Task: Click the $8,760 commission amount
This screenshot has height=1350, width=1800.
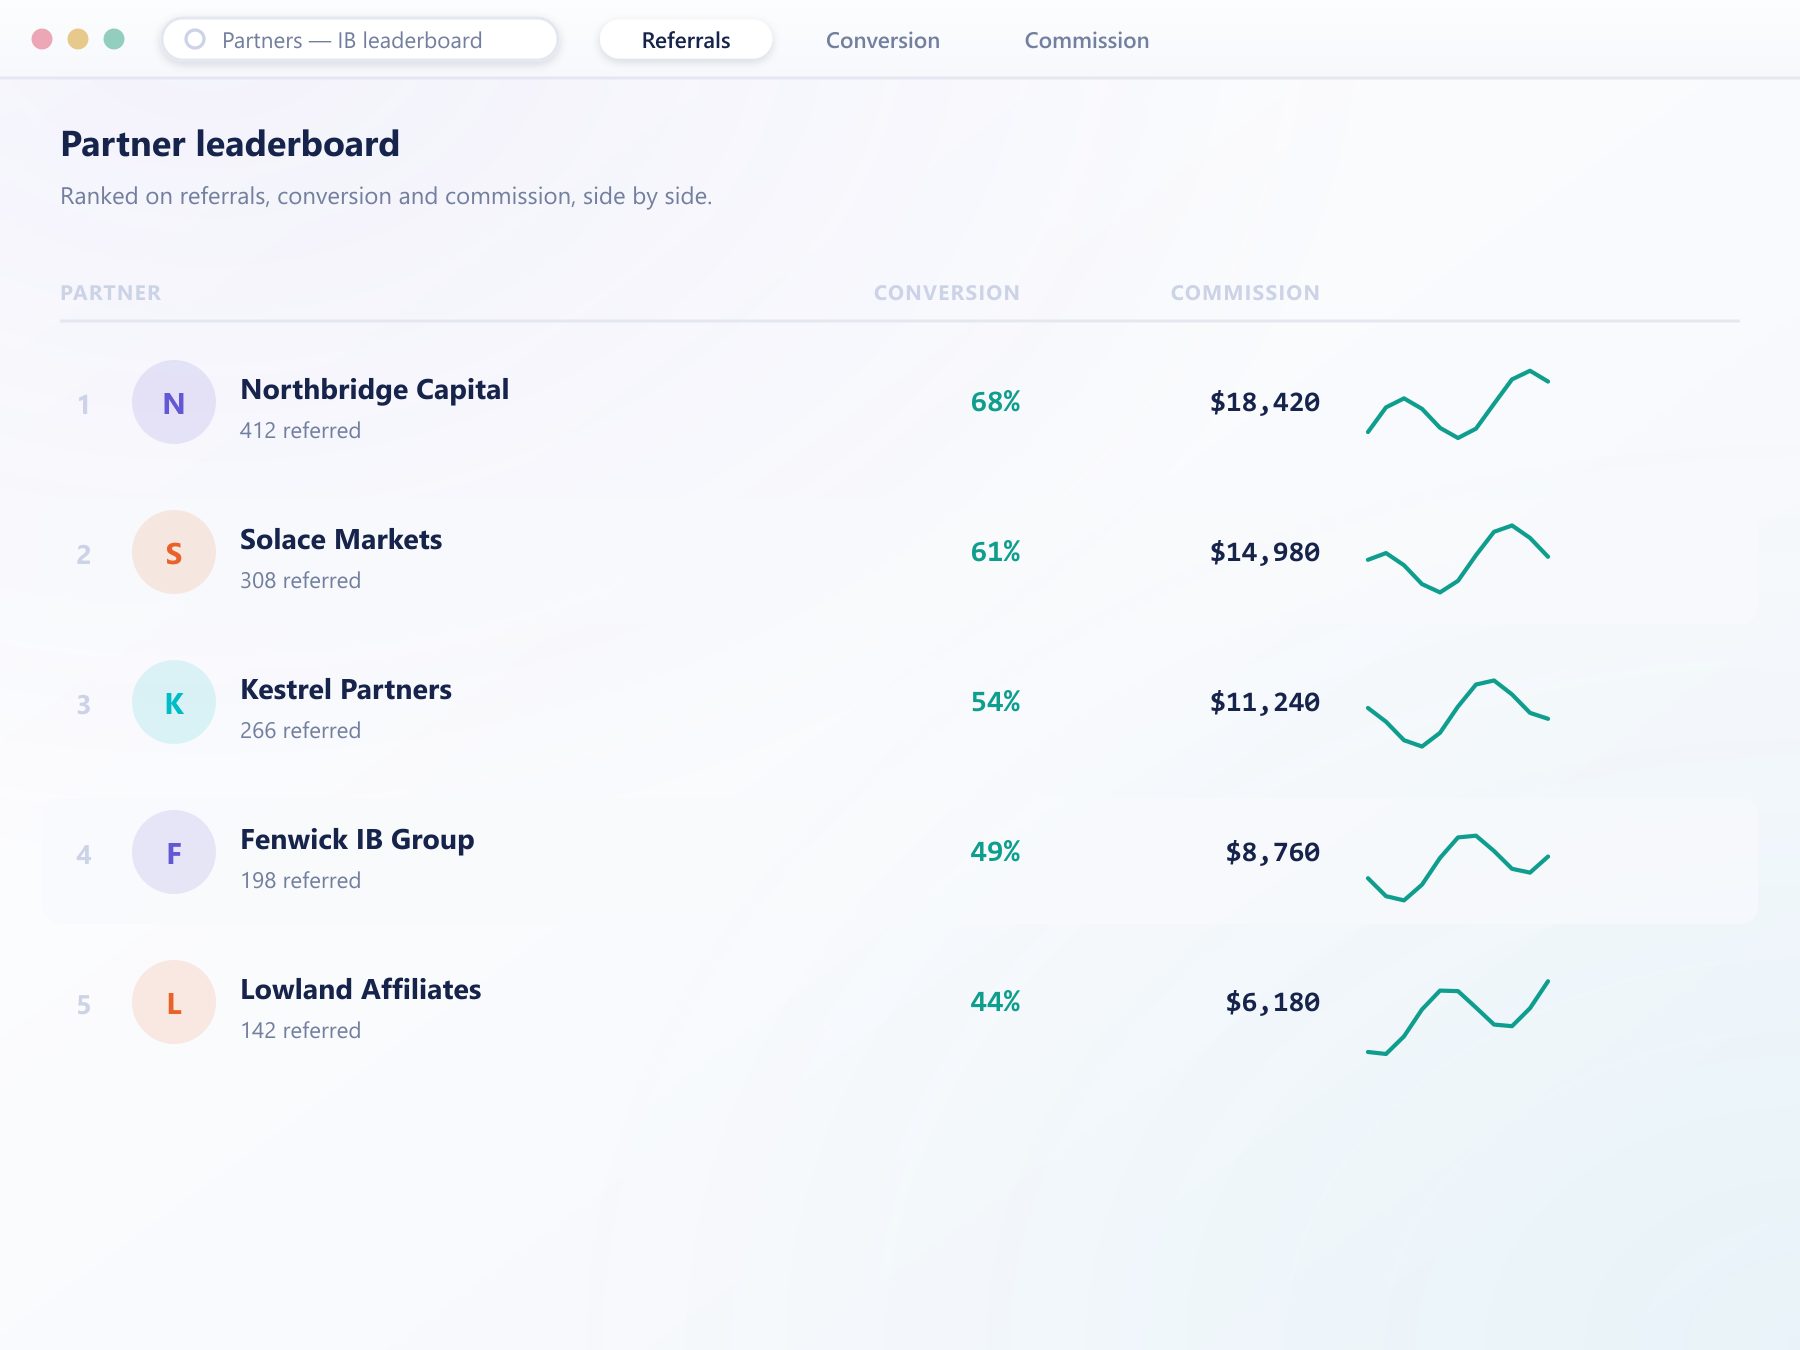Action: pyautogui.click(x=1273, y=852)
